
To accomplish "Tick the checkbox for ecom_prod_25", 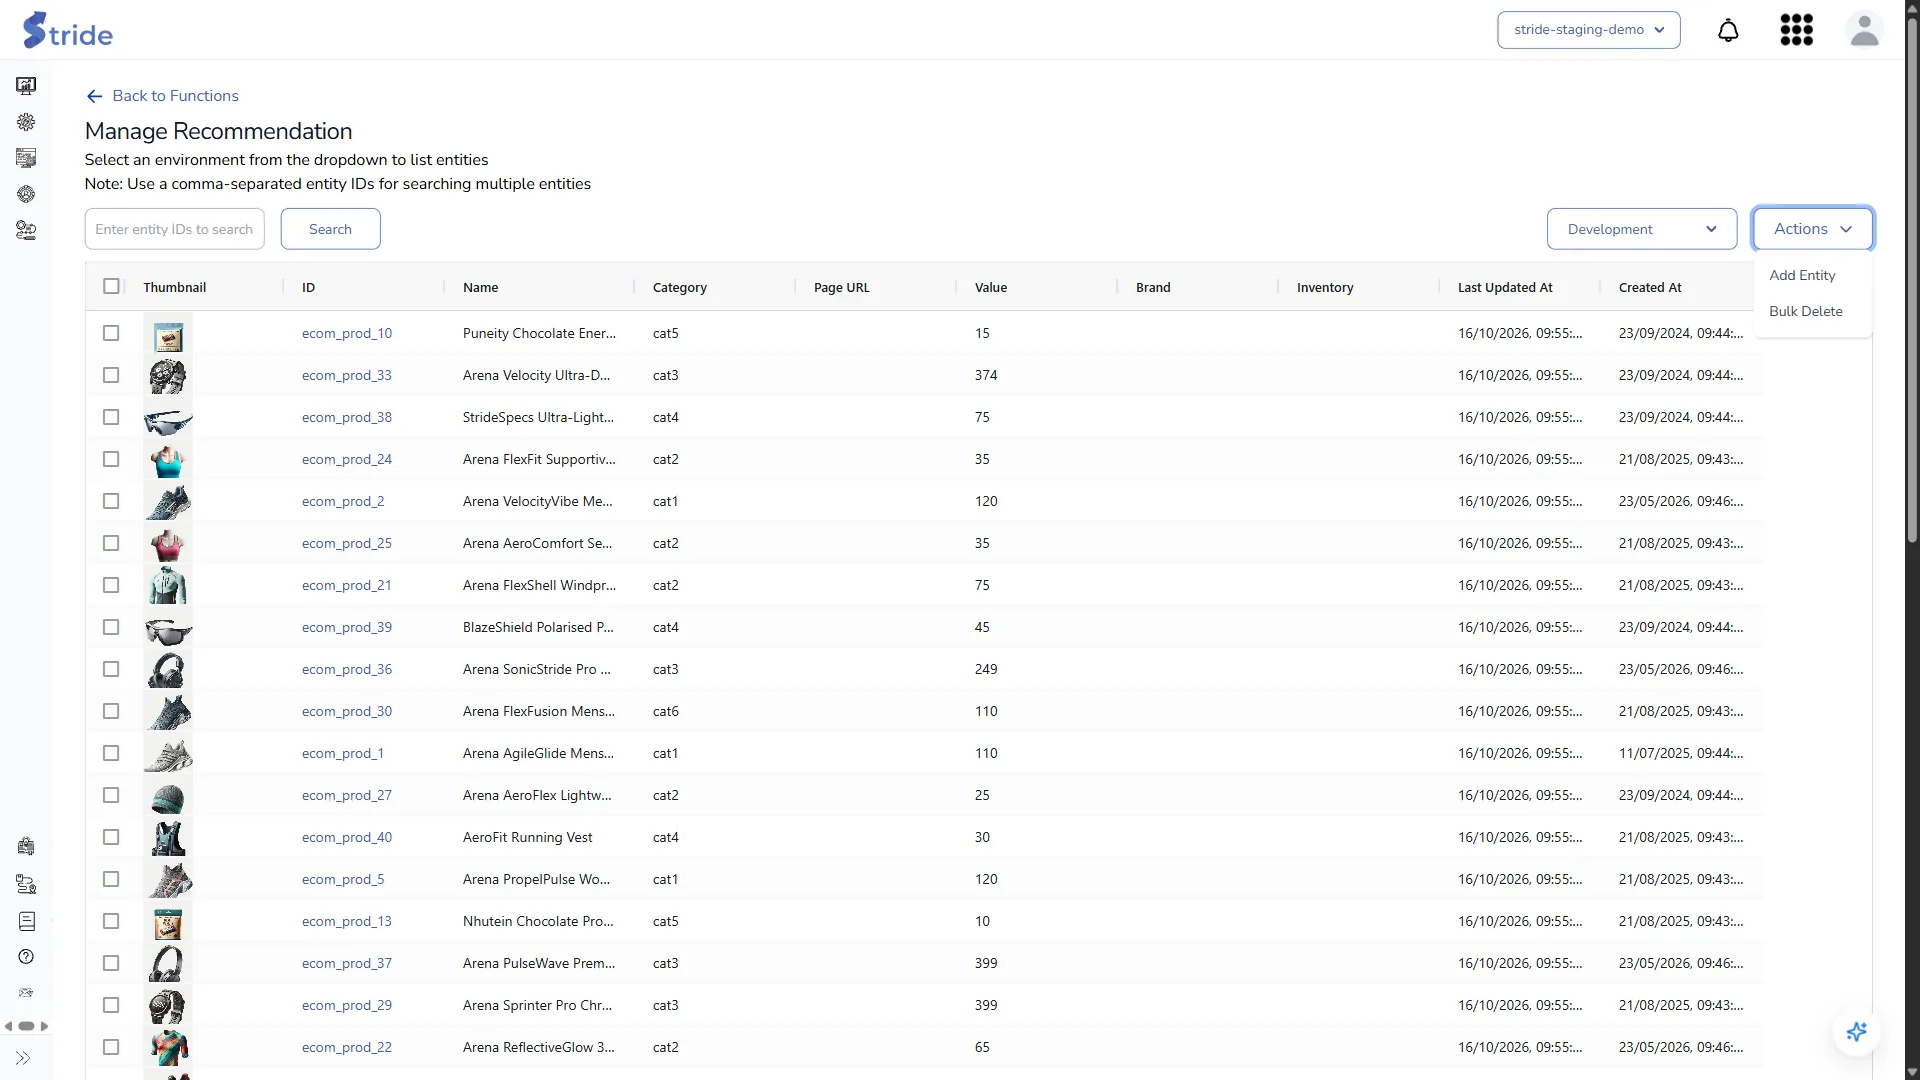I will click(x=111, y=543).
